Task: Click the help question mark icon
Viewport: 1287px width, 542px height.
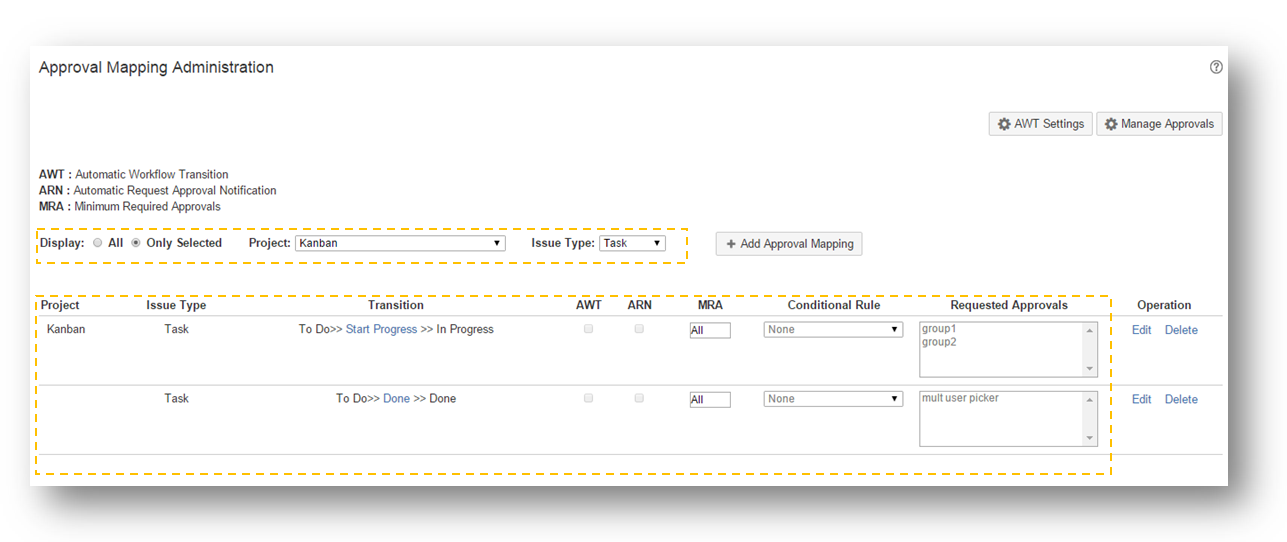Action: [x=1216, y=67]
